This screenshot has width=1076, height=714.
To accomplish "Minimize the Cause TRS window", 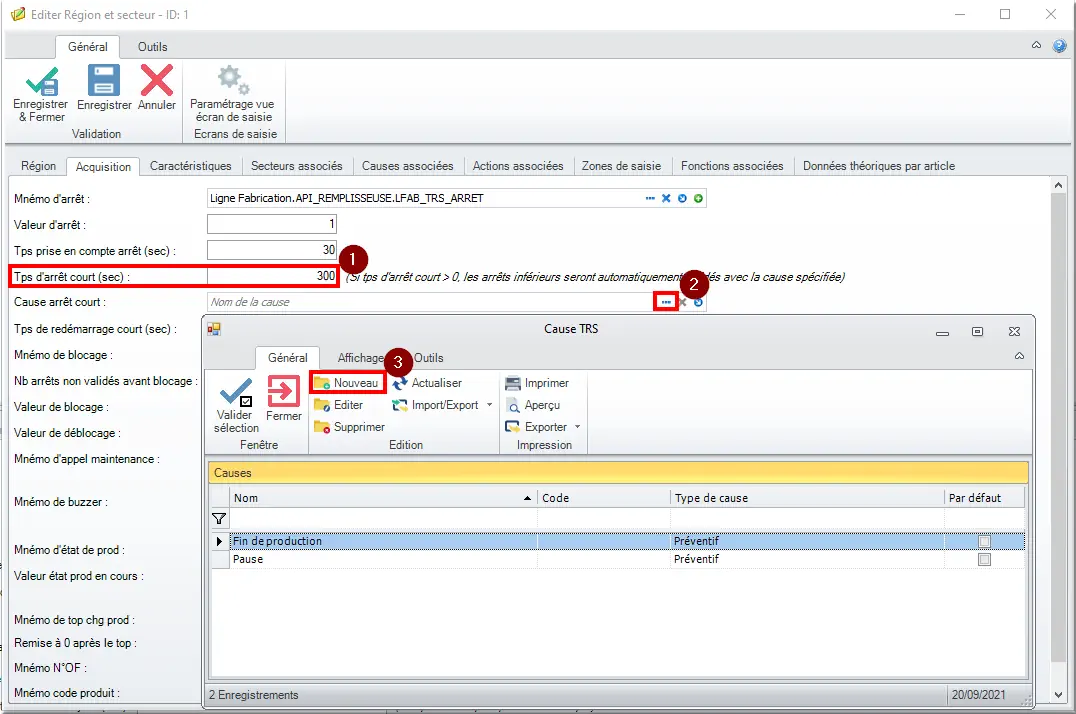I will pos(942,333).
